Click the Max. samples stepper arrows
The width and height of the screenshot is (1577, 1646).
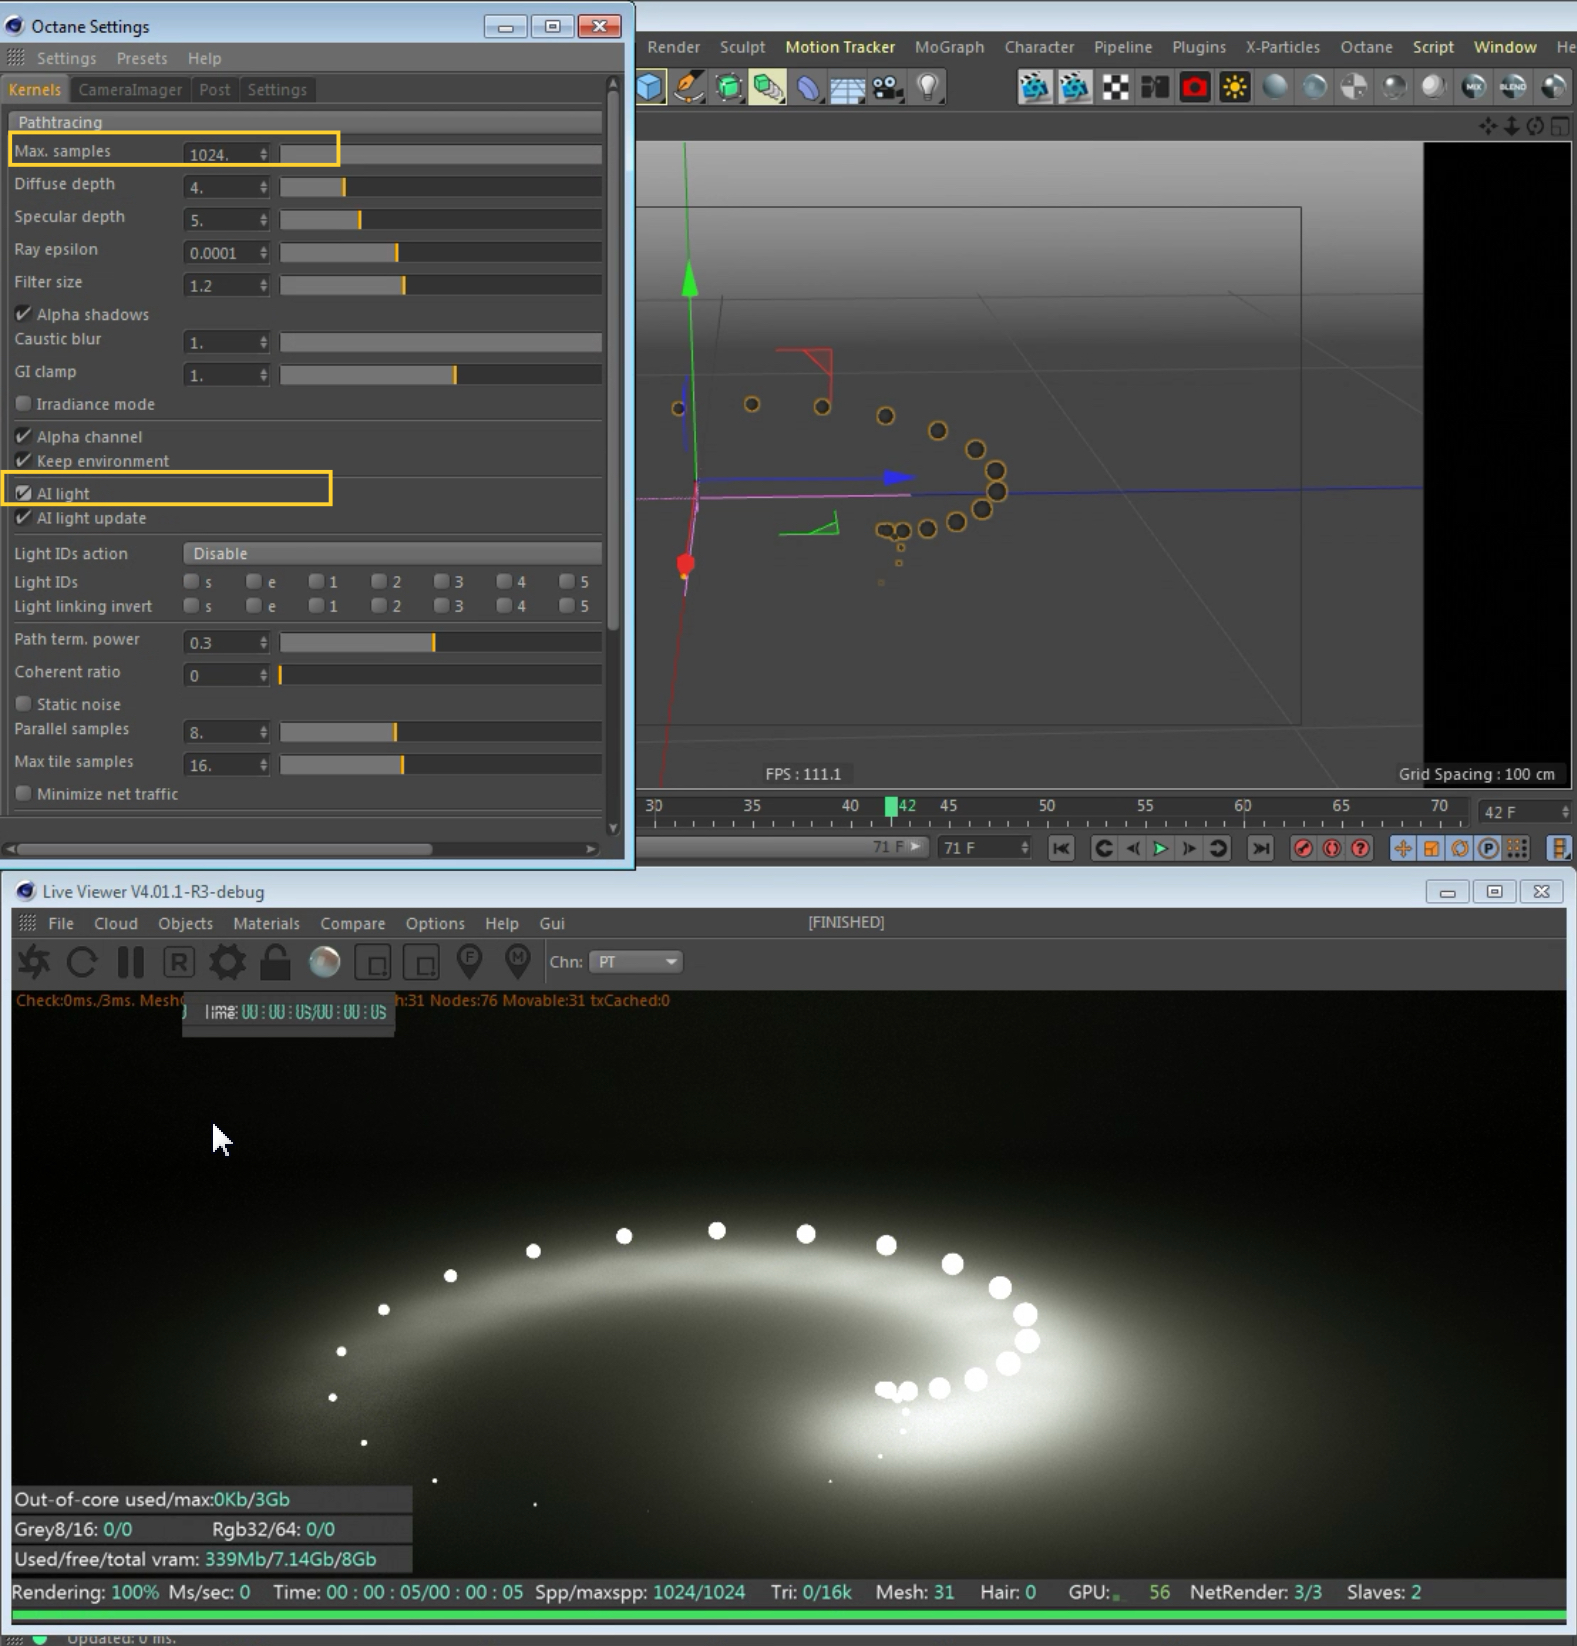(263, 154)
